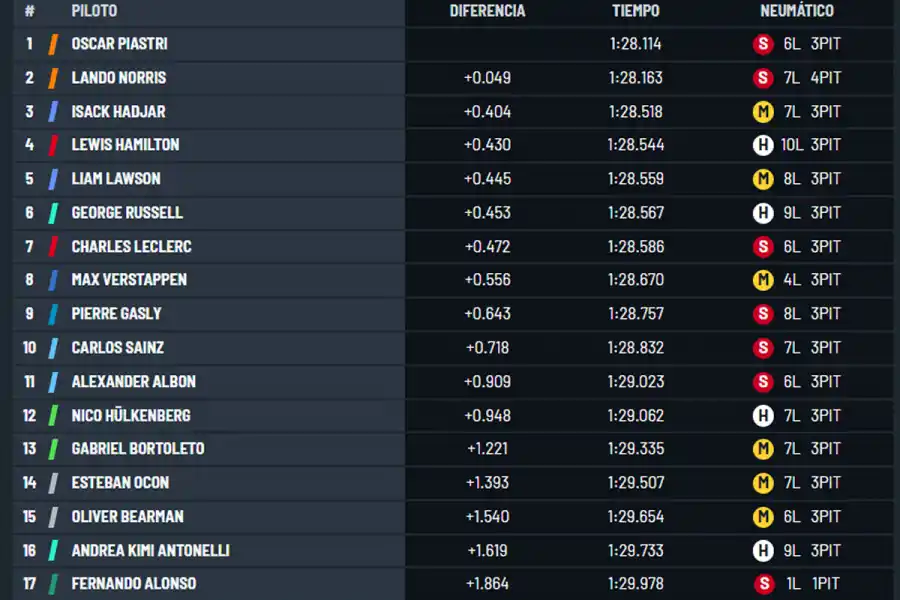900x600 pixels.
Task: Click position number 16 for Antonelli
Action: [x=30, y=550]
